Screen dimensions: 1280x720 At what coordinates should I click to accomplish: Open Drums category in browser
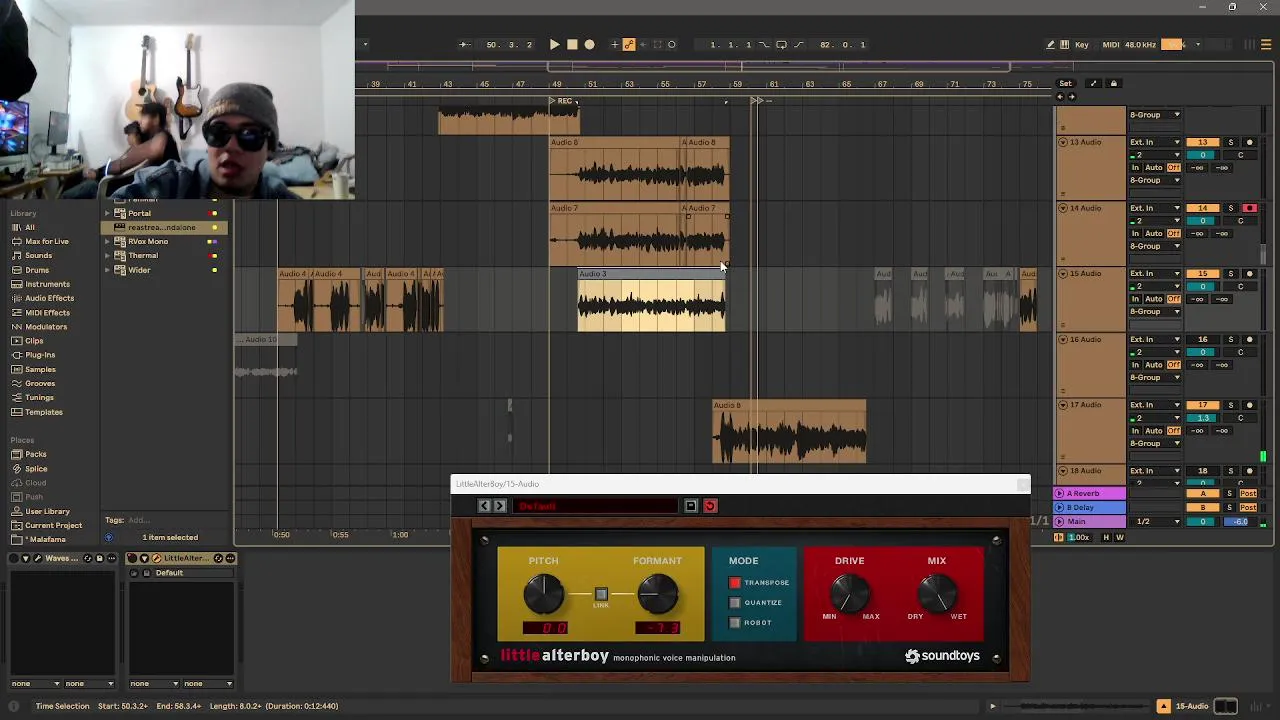37,270
